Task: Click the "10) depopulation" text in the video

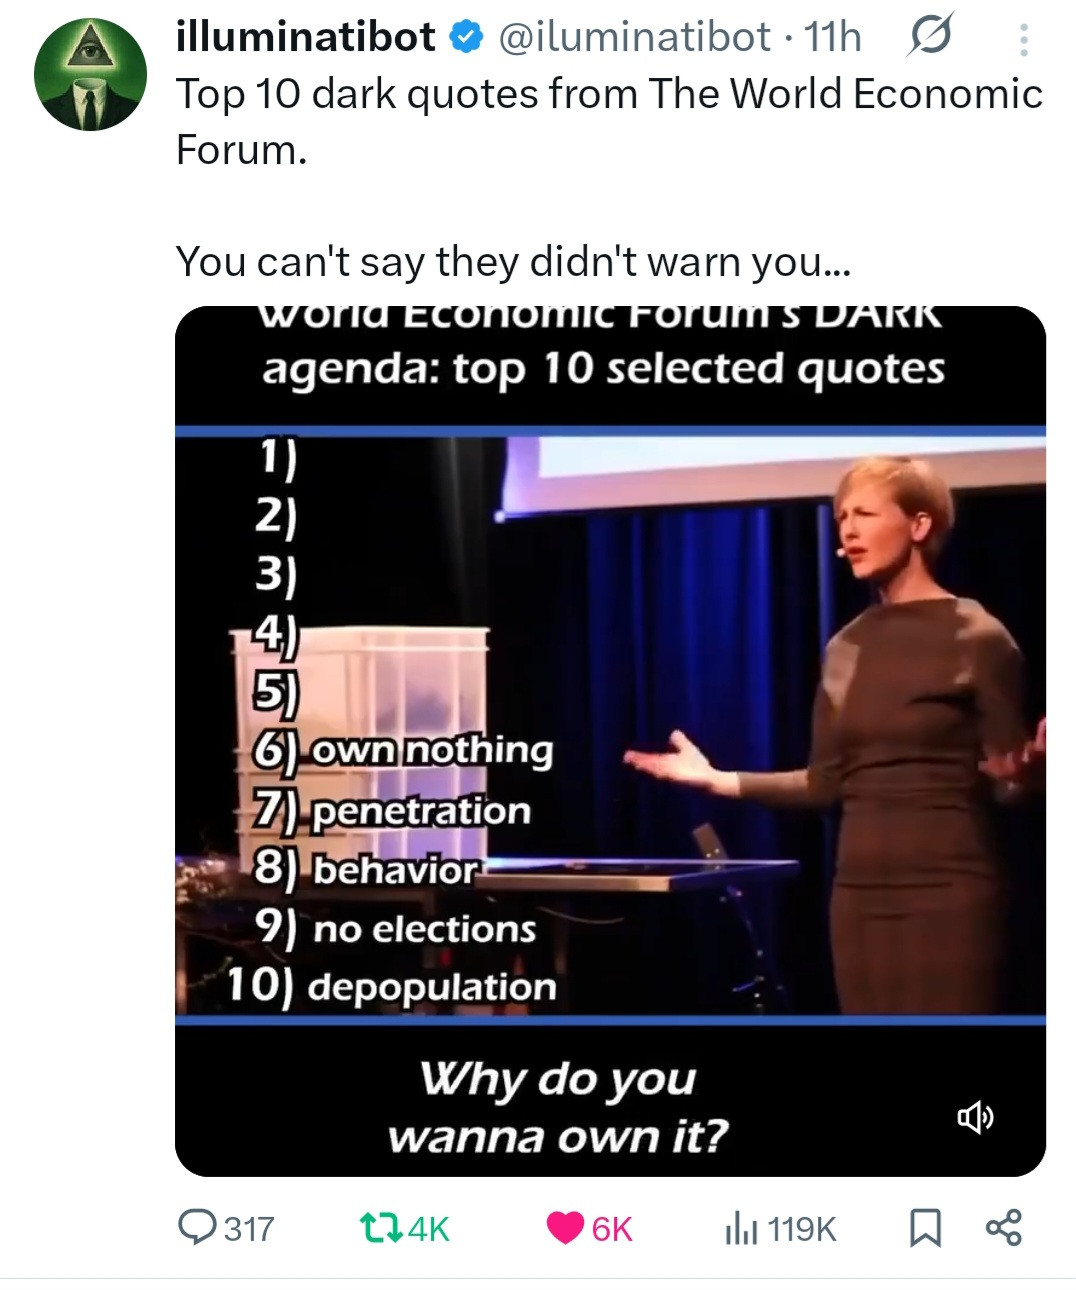Action: [391, 985]
